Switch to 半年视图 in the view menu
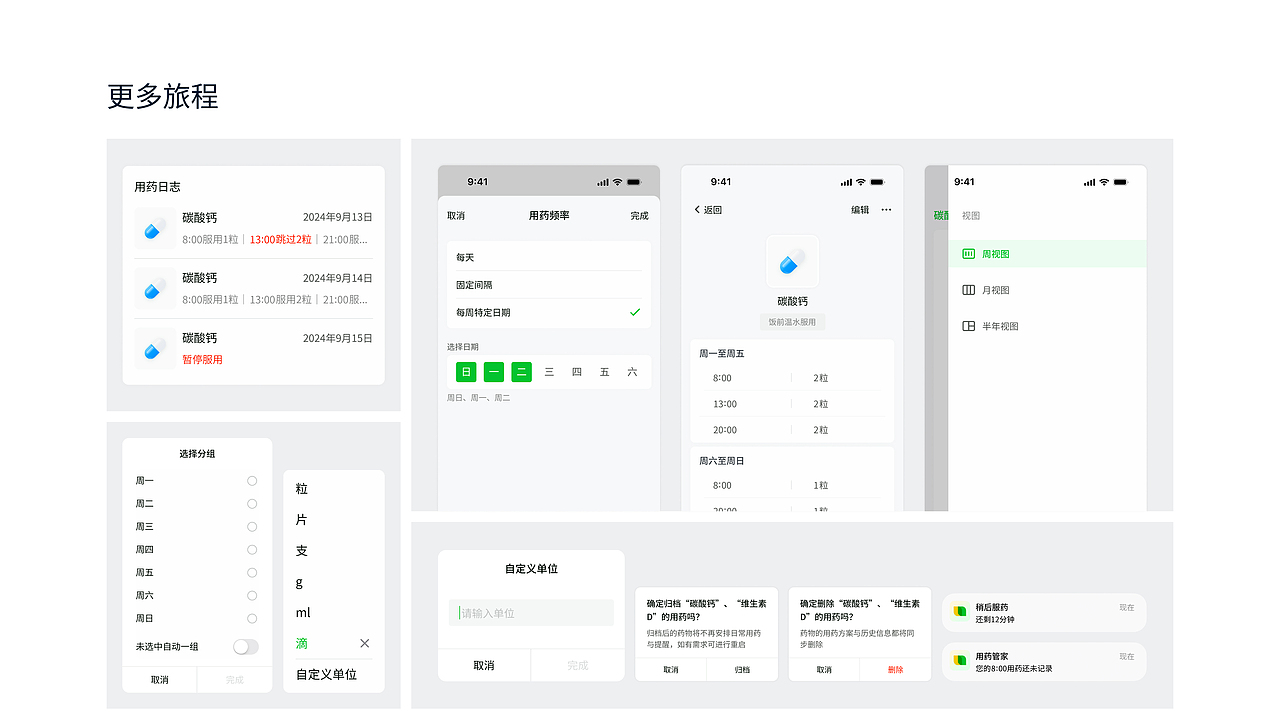The width and height of the screenshot is (1280, 720). click(1047, 326)
